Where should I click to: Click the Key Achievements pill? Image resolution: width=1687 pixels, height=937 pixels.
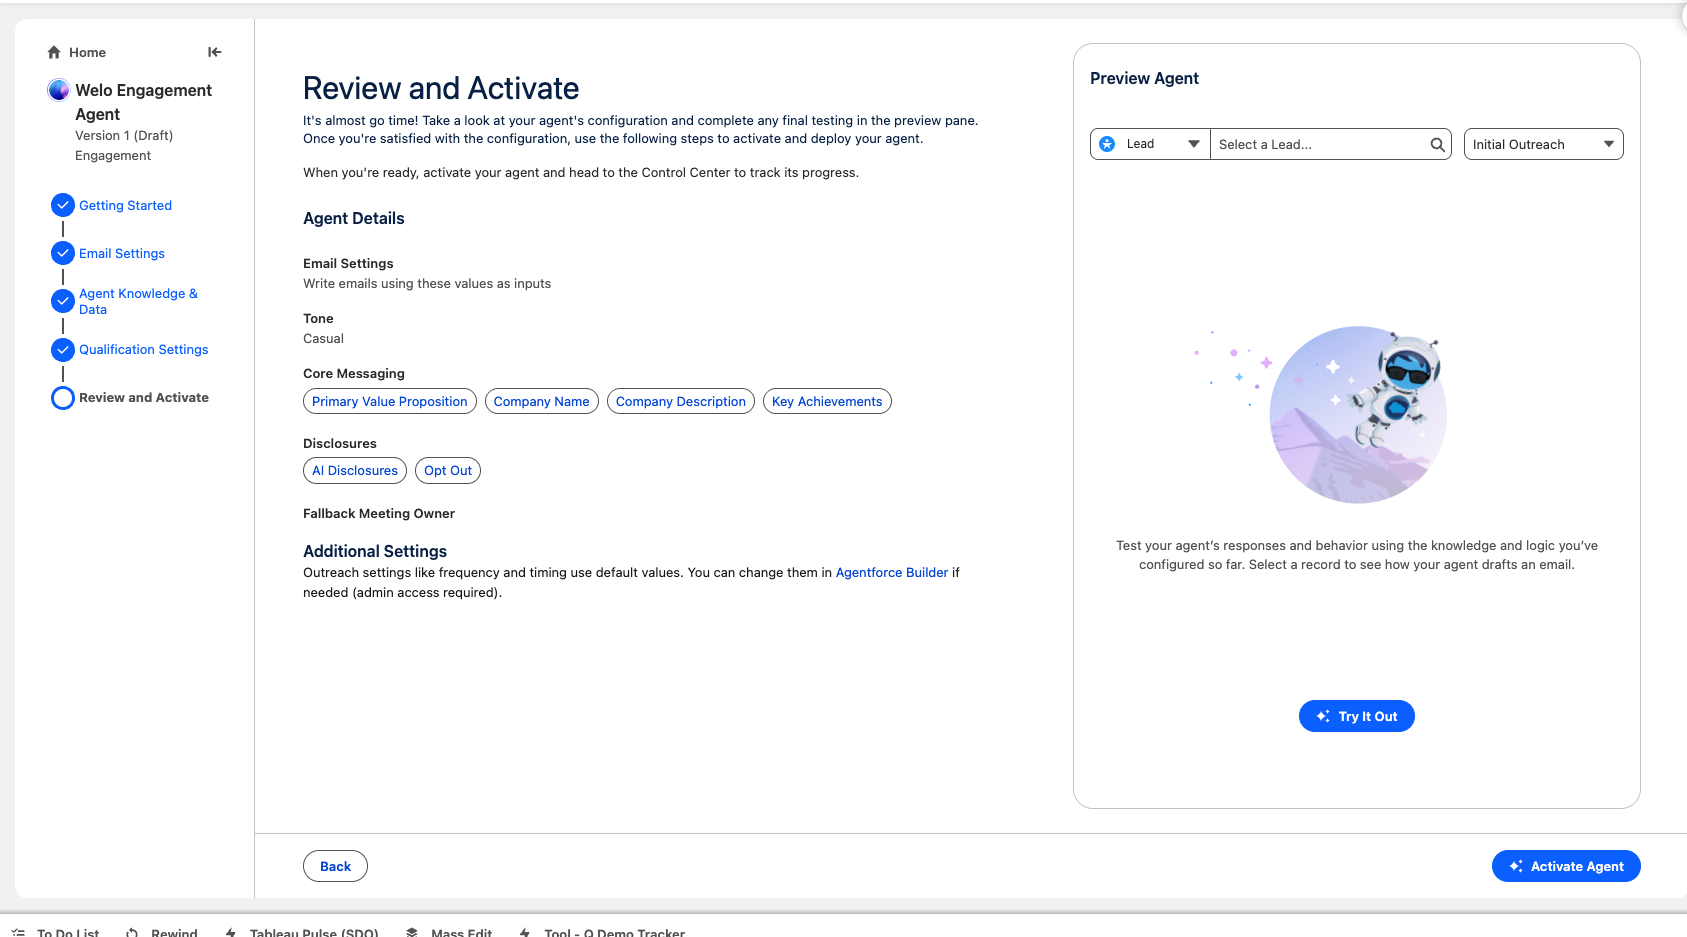coord(827,401)
